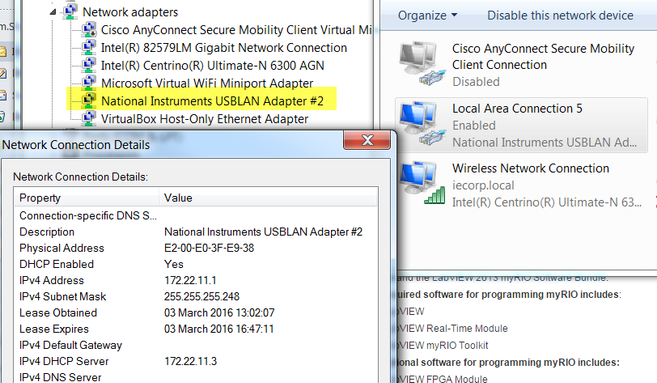657x383 pixels.
Task: Click the Intel 82579LM Gigabit adapter icon
Action: (x=89, y=47)
